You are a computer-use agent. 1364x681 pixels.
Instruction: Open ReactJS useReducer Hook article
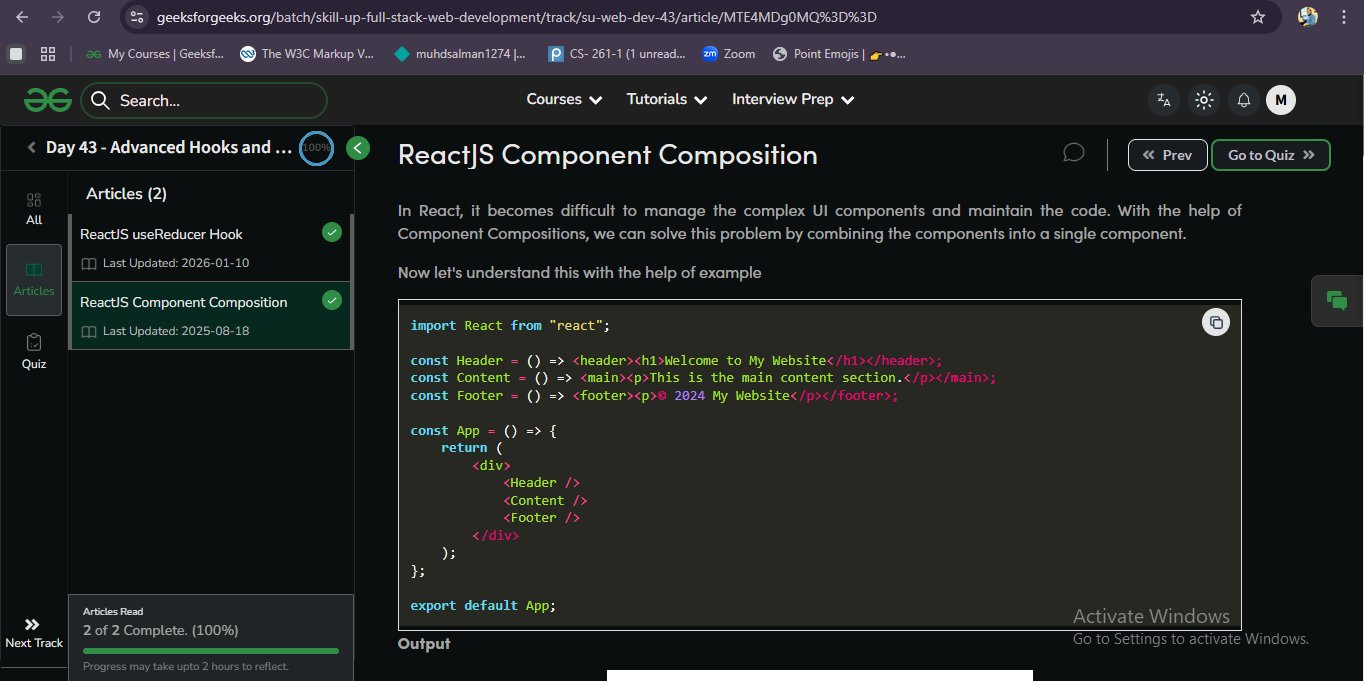pos(210,247)
